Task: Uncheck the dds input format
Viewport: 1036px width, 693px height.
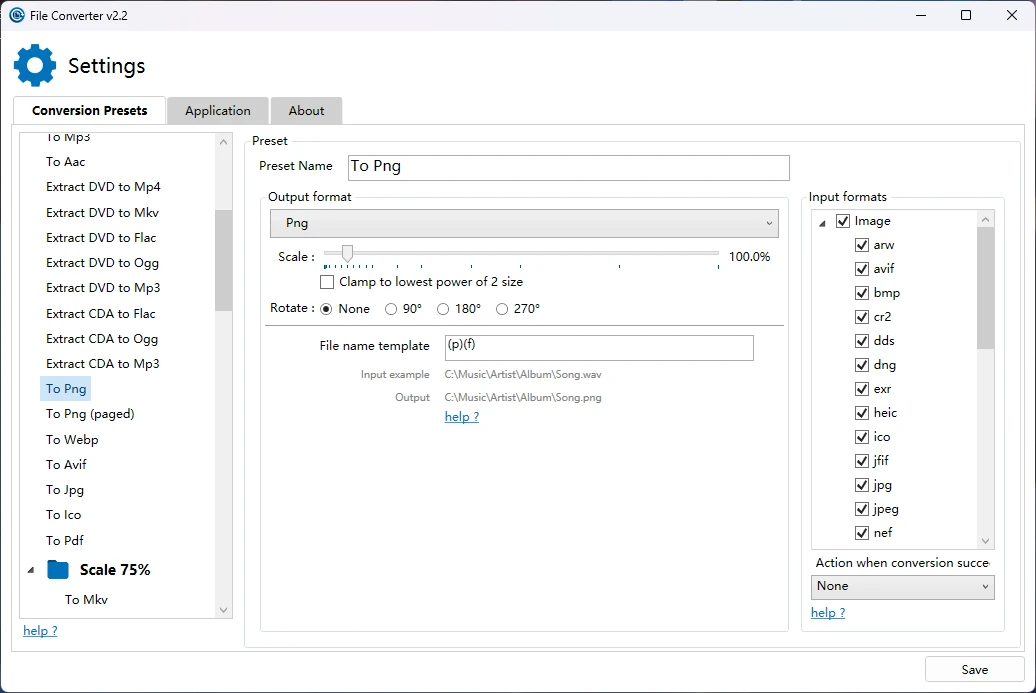Action: coord(862,341)
